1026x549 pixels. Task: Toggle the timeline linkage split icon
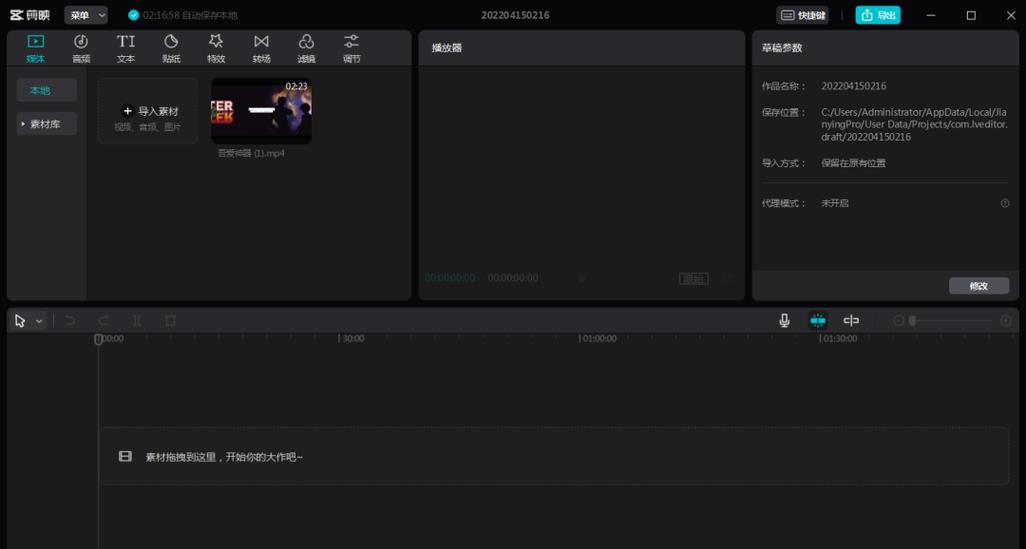tap(851, 320)
